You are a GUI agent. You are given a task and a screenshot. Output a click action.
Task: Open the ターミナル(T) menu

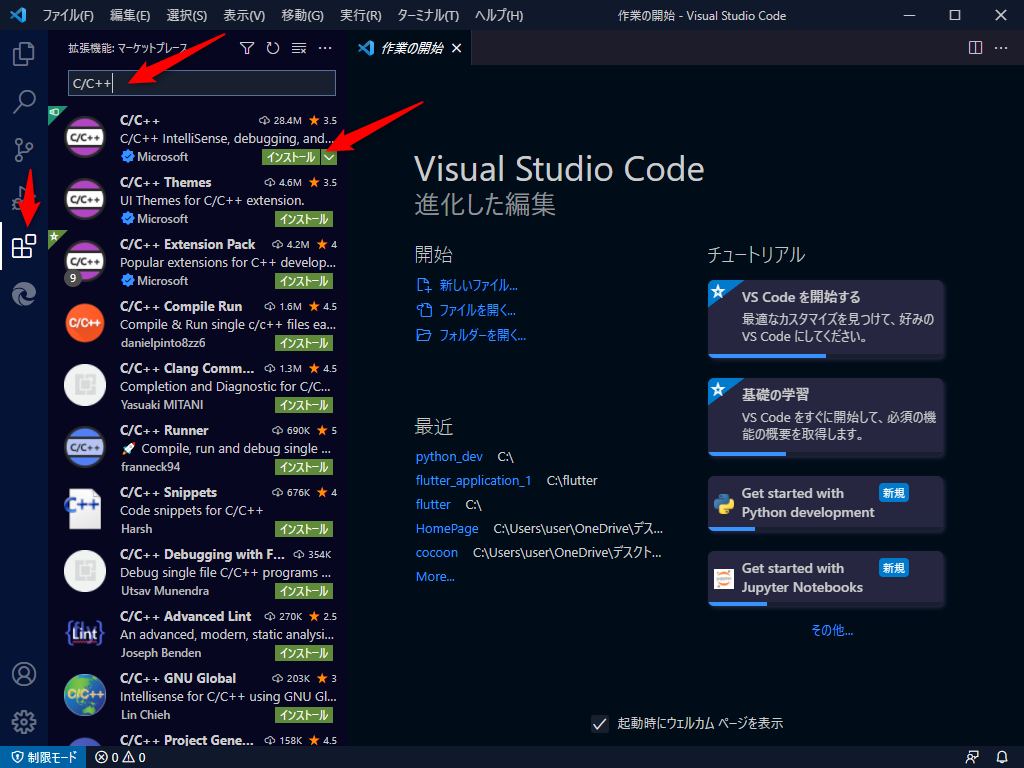pyautogui.click(x=428, y=15)
